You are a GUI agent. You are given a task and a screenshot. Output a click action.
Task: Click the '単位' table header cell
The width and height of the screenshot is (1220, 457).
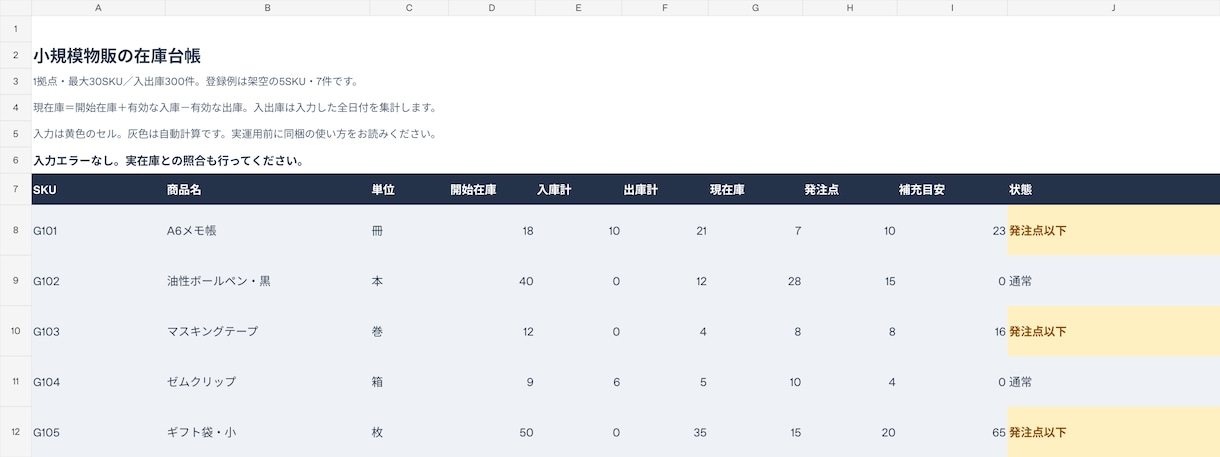(x=409, y=189)
